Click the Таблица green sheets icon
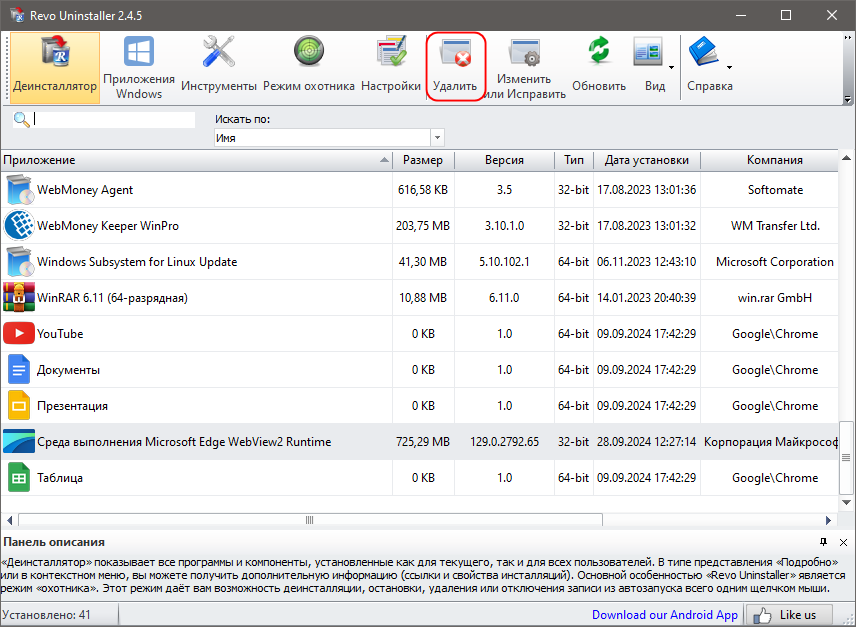856x627 pixels. tap(19, 477)
